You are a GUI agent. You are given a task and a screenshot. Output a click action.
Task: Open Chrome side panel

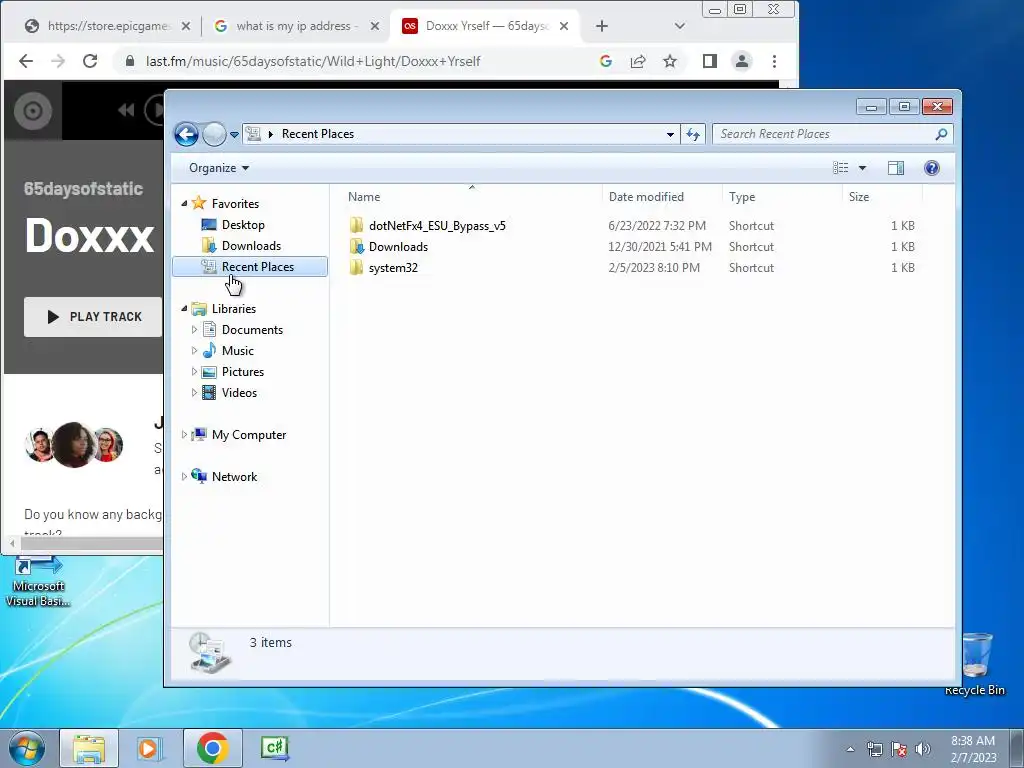pyautogui.click(x=710, y=61)
